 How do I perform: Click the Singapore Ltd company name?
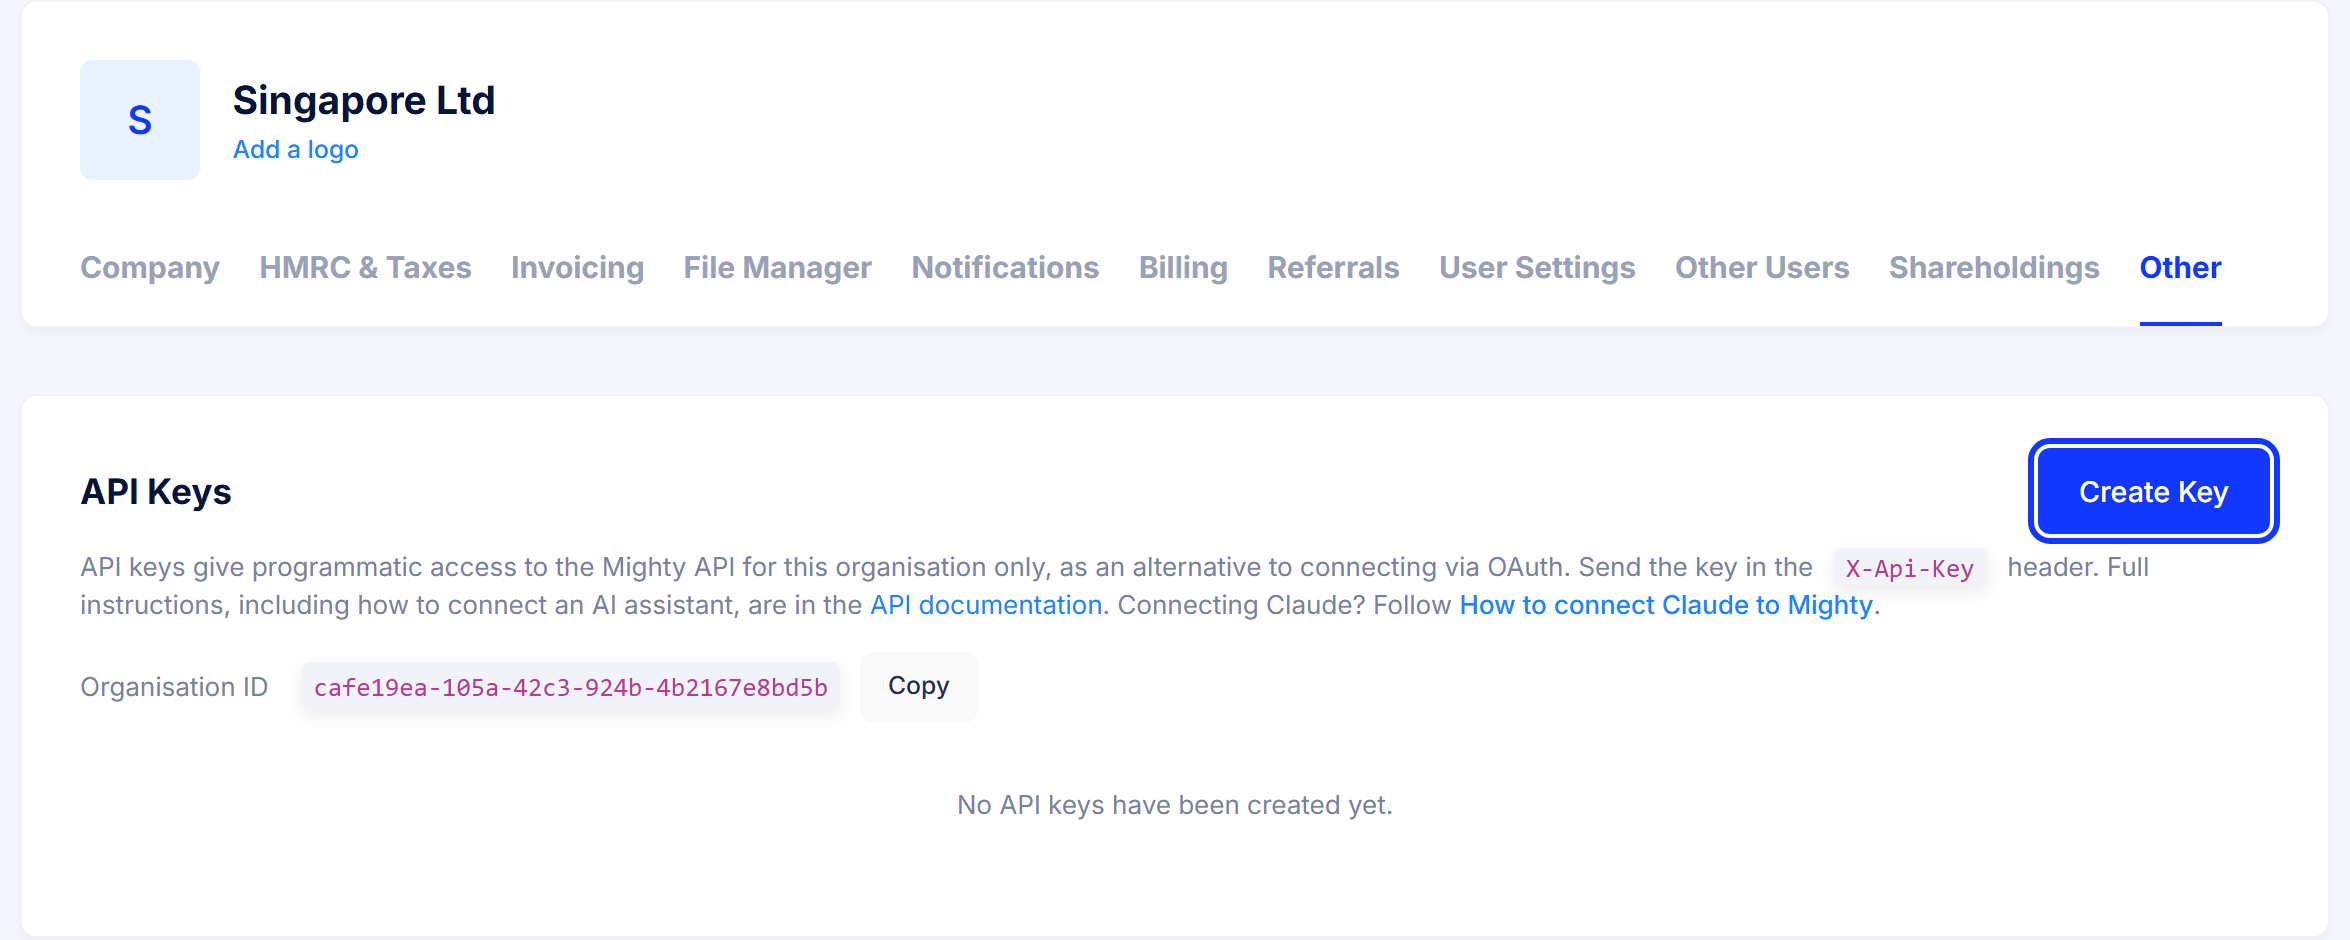point(364,100)
